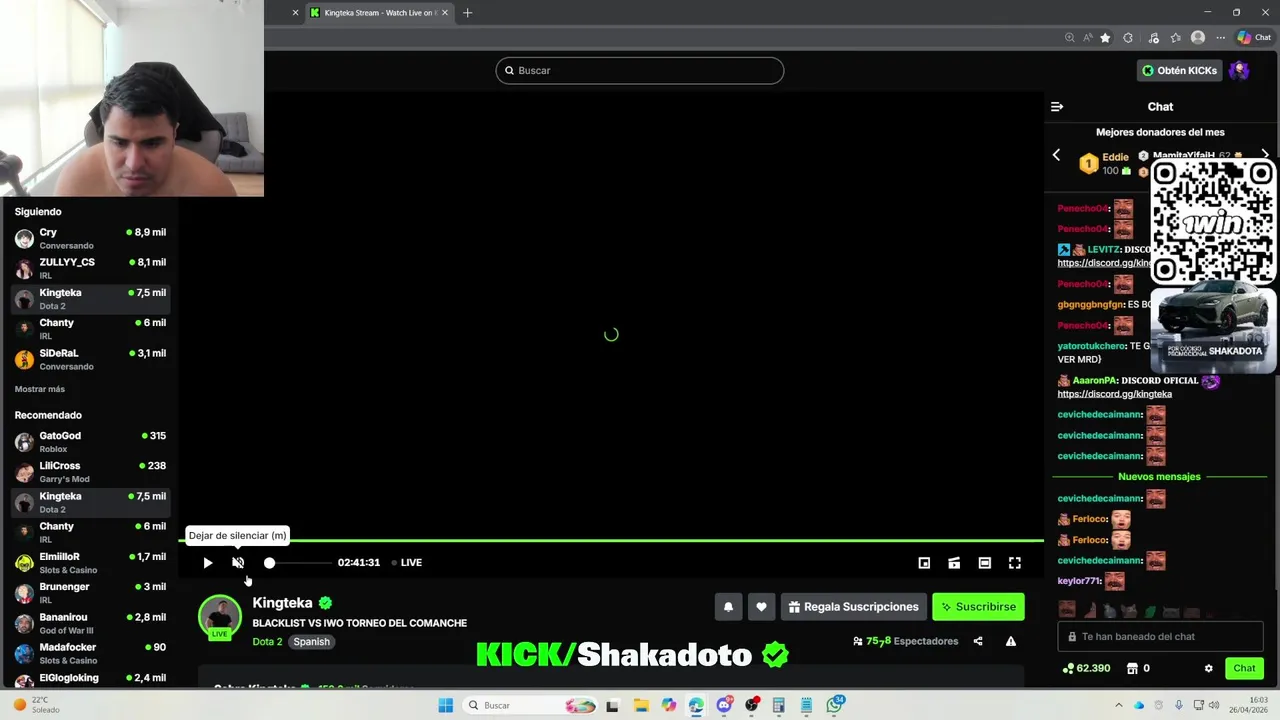Open chat settings gear
The width and height of the screenshot is (1280, 720).
pos(1208,668)
